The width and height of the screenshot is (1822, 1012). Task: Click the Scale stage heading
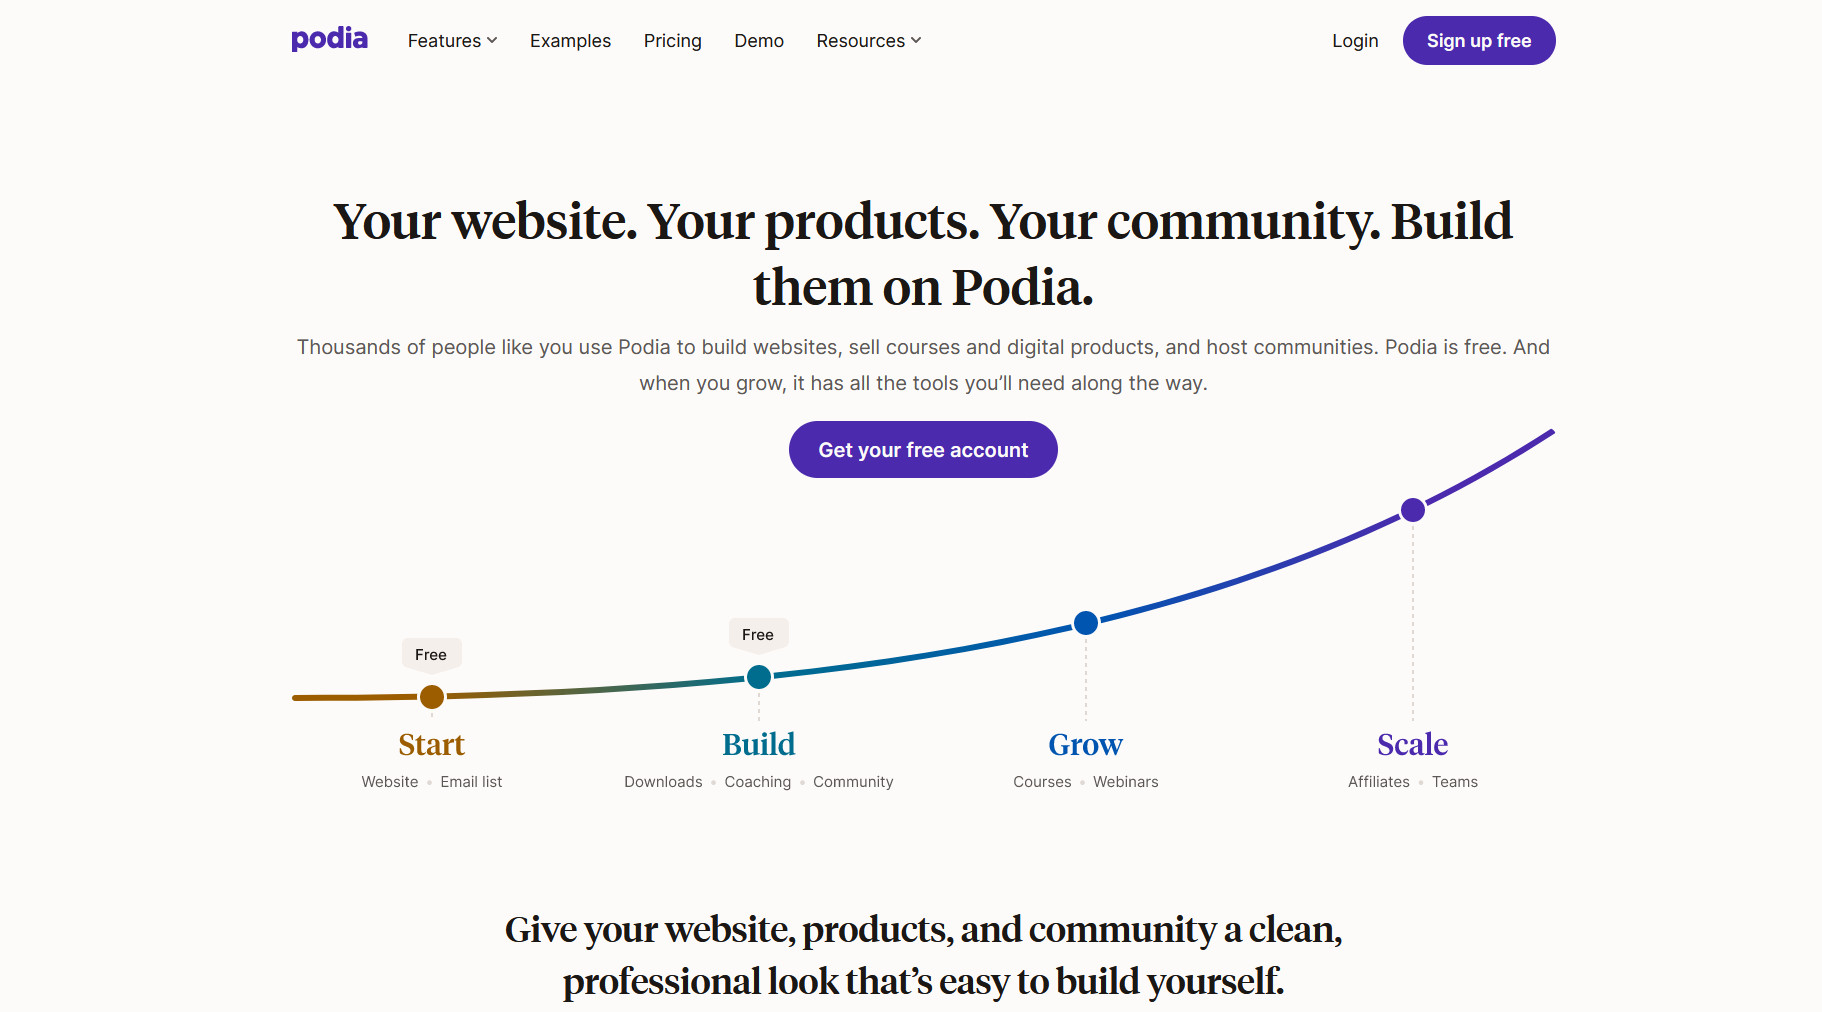(x=1413, y=744)
